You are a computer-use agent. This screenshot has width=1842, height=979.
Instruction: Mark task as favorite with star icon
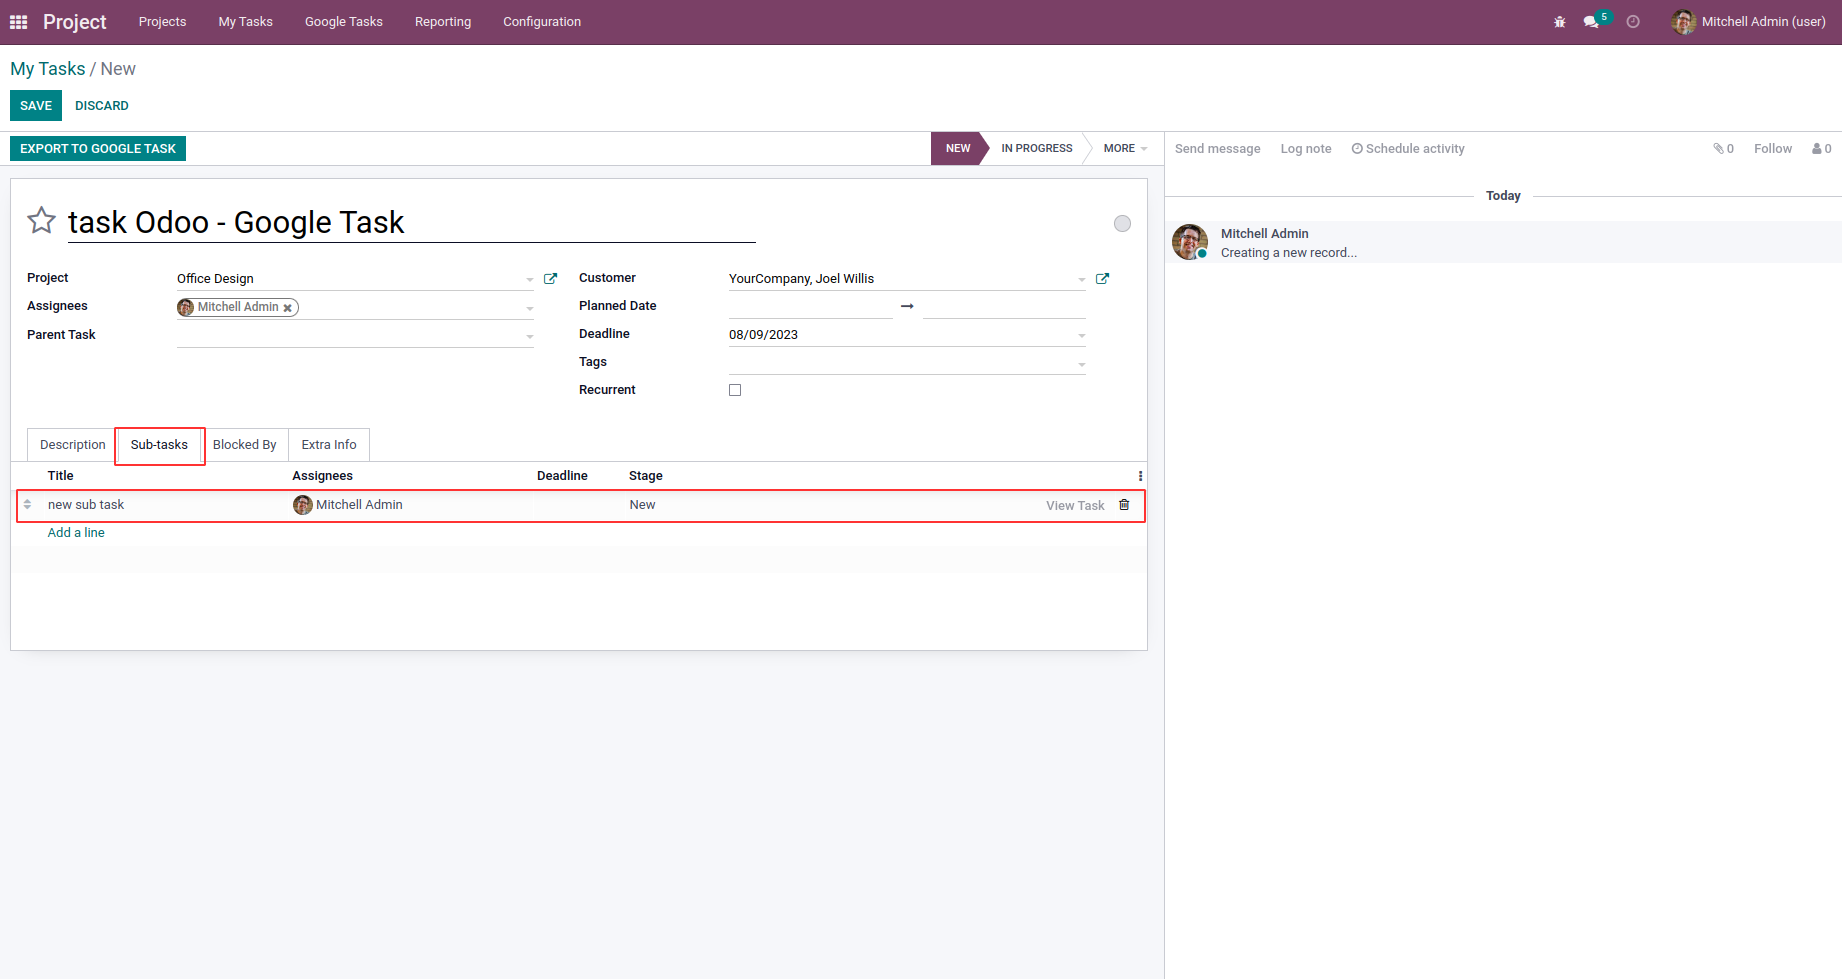coord(41,221)
